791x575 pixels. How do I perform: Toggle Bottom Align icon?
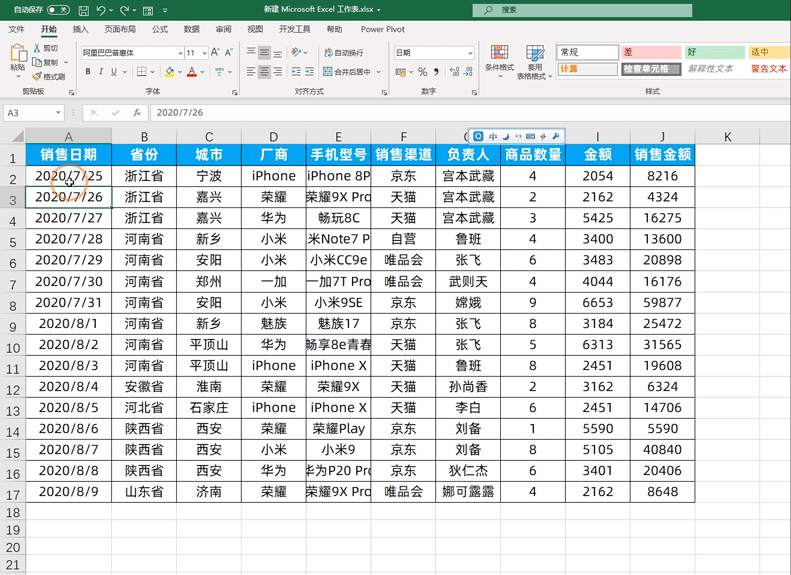click(x=277, y=52)
